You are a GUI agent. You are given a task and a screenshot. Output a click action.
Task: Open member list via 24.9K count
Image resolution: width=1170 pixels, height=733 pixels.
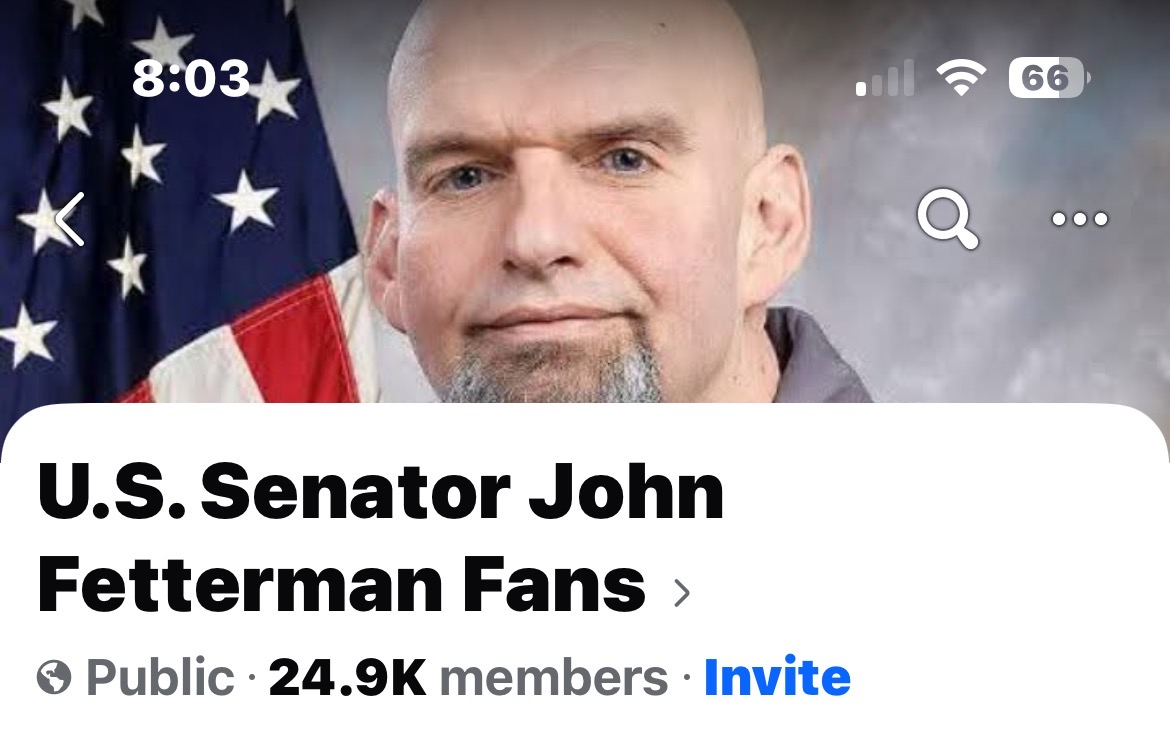point(347,677)
